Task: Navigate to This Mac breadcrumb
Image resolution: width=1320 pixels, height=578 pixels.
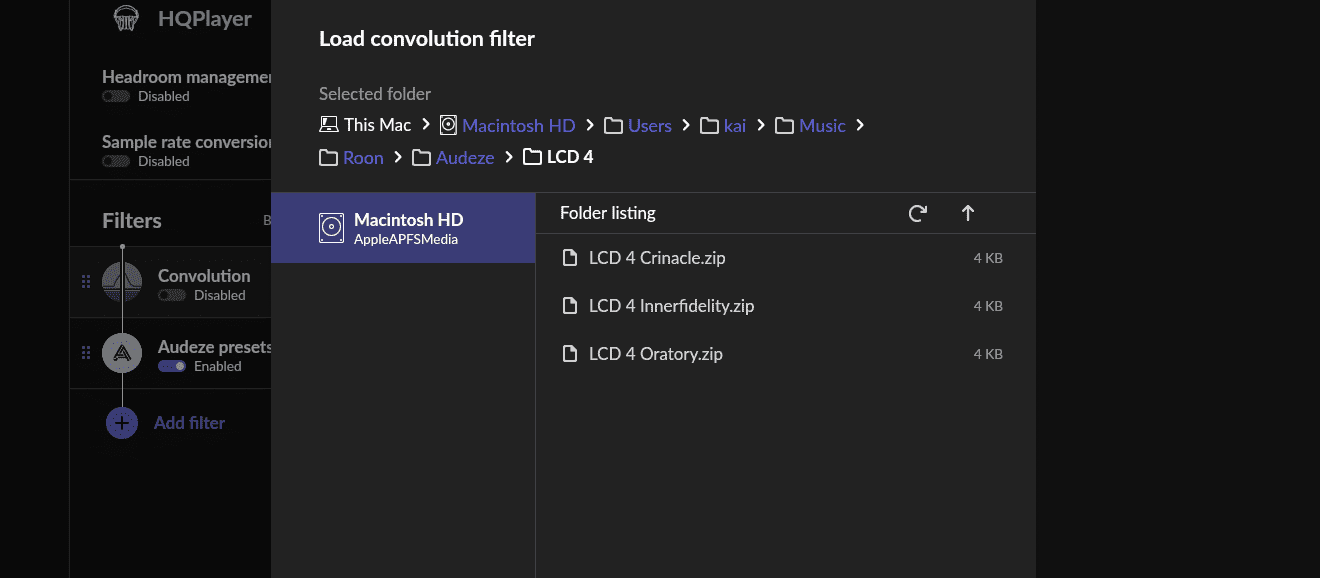Action: tap(365, 125)
